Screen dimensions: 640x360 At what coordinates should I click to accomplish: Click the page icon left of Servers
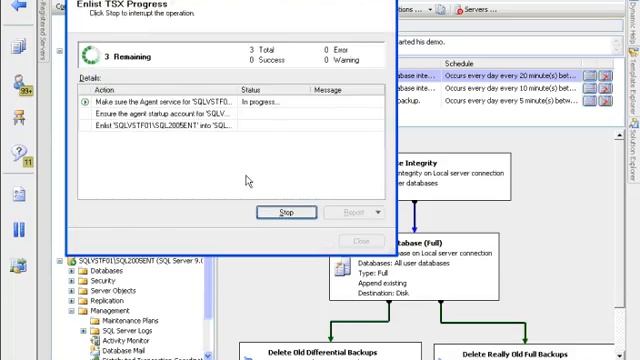(441, 9)
